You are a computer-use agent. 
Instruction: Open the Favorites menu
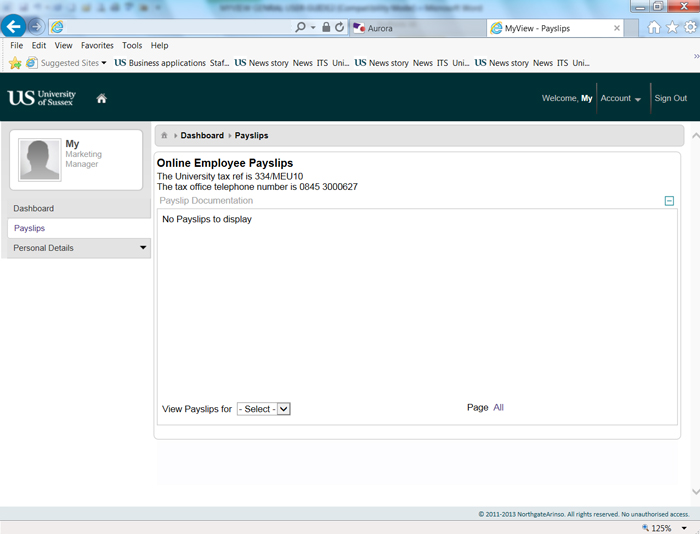[x=97, y=46]
